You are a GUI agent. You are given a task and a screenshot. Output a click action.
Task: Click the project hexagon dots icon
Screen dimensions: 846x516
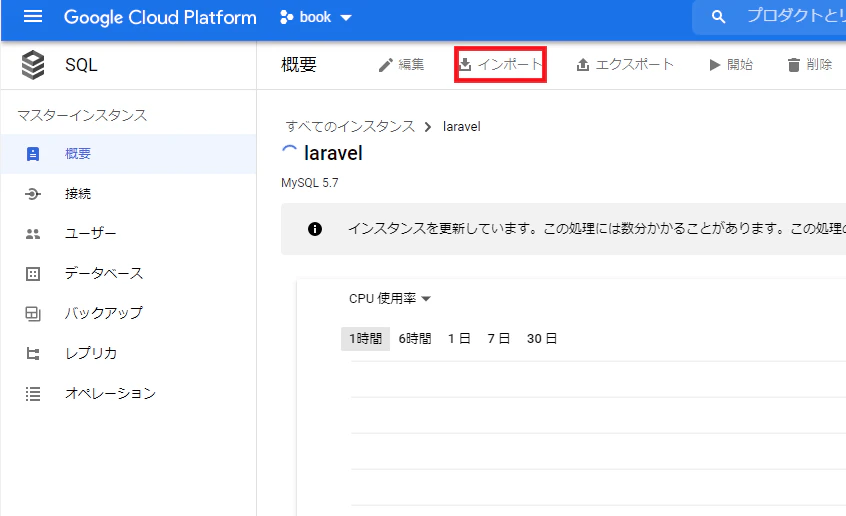click(x=286, y=17)
